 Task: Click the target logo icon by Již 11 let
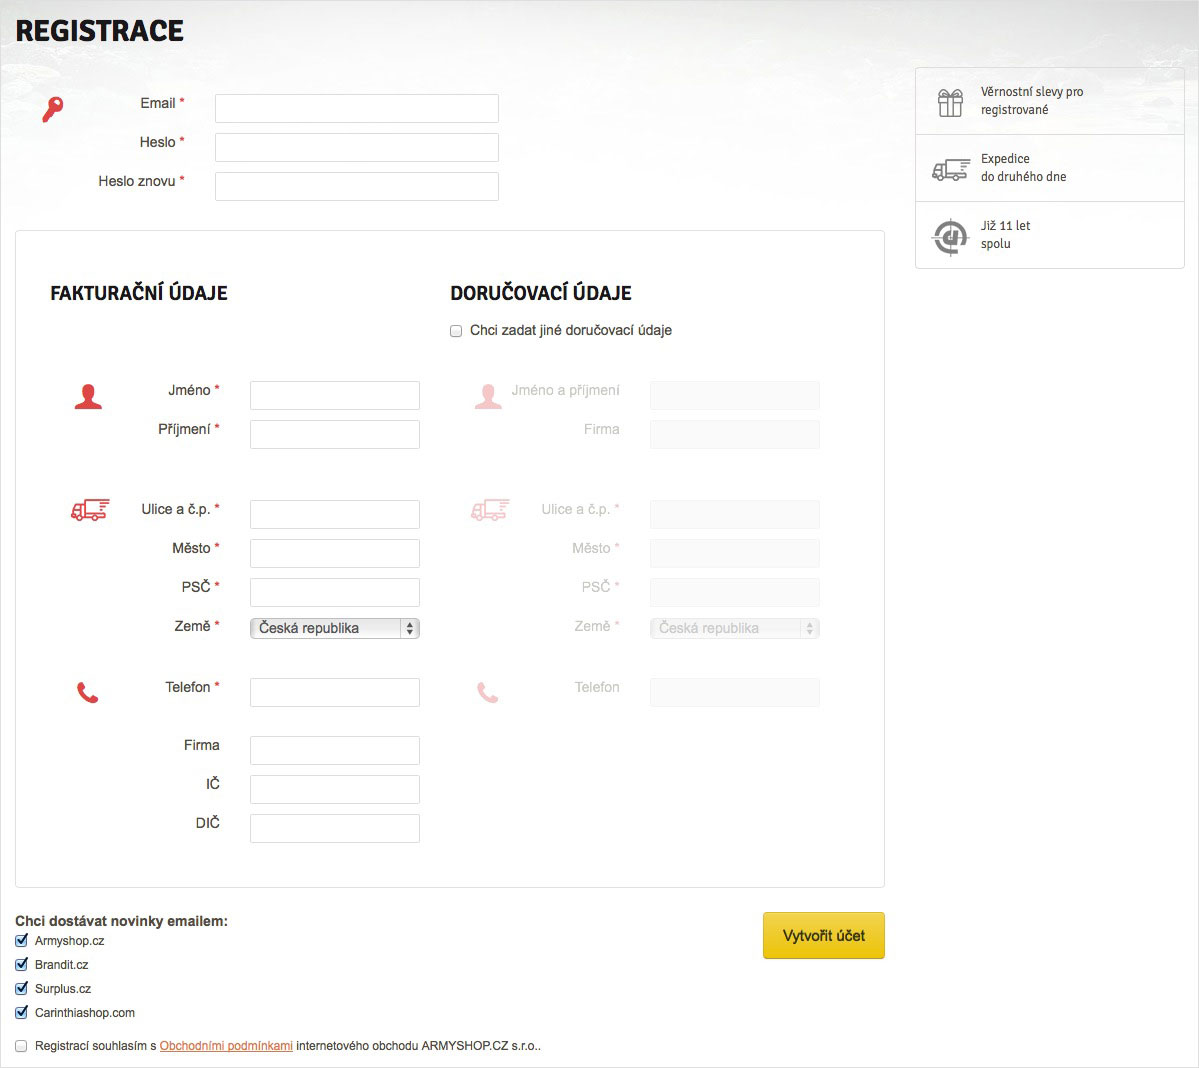[950, 237]
